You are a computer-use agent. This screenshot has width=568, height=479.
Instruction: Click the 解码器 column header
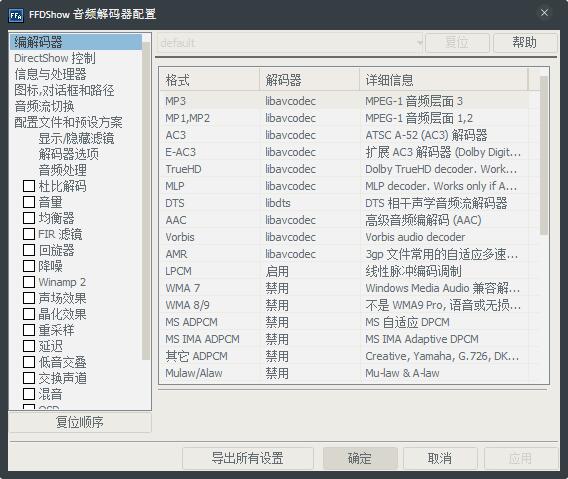pyautogui.click(x=310, y=80)
